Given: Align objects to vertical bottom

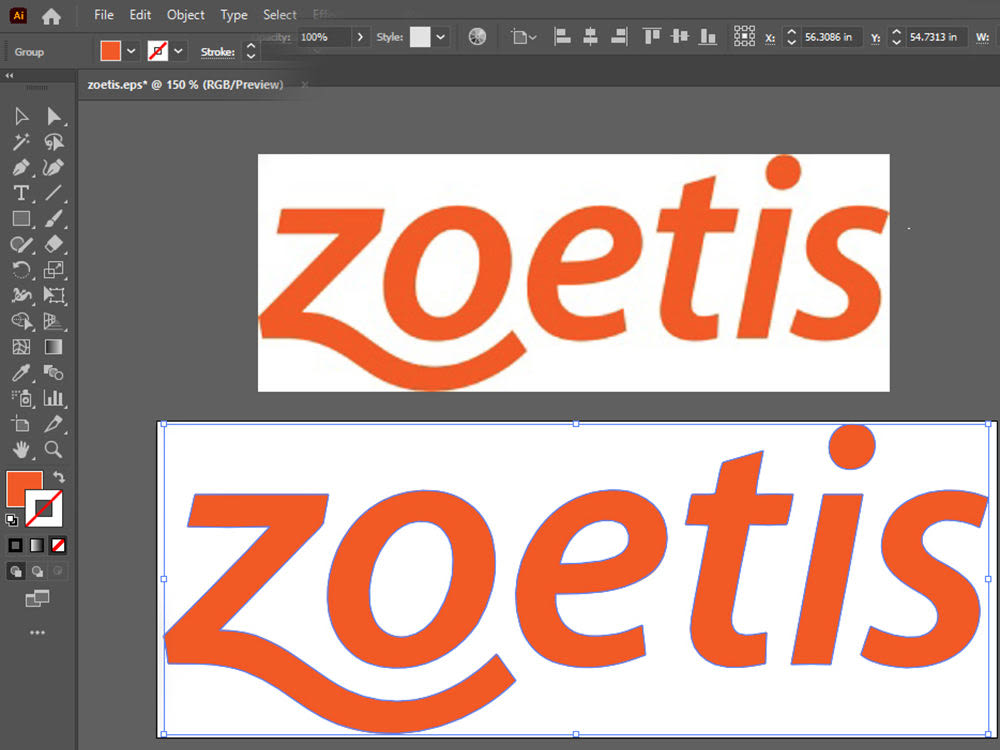Looking at the screenshot, I should pyautogui.click(x=708, y=36).
